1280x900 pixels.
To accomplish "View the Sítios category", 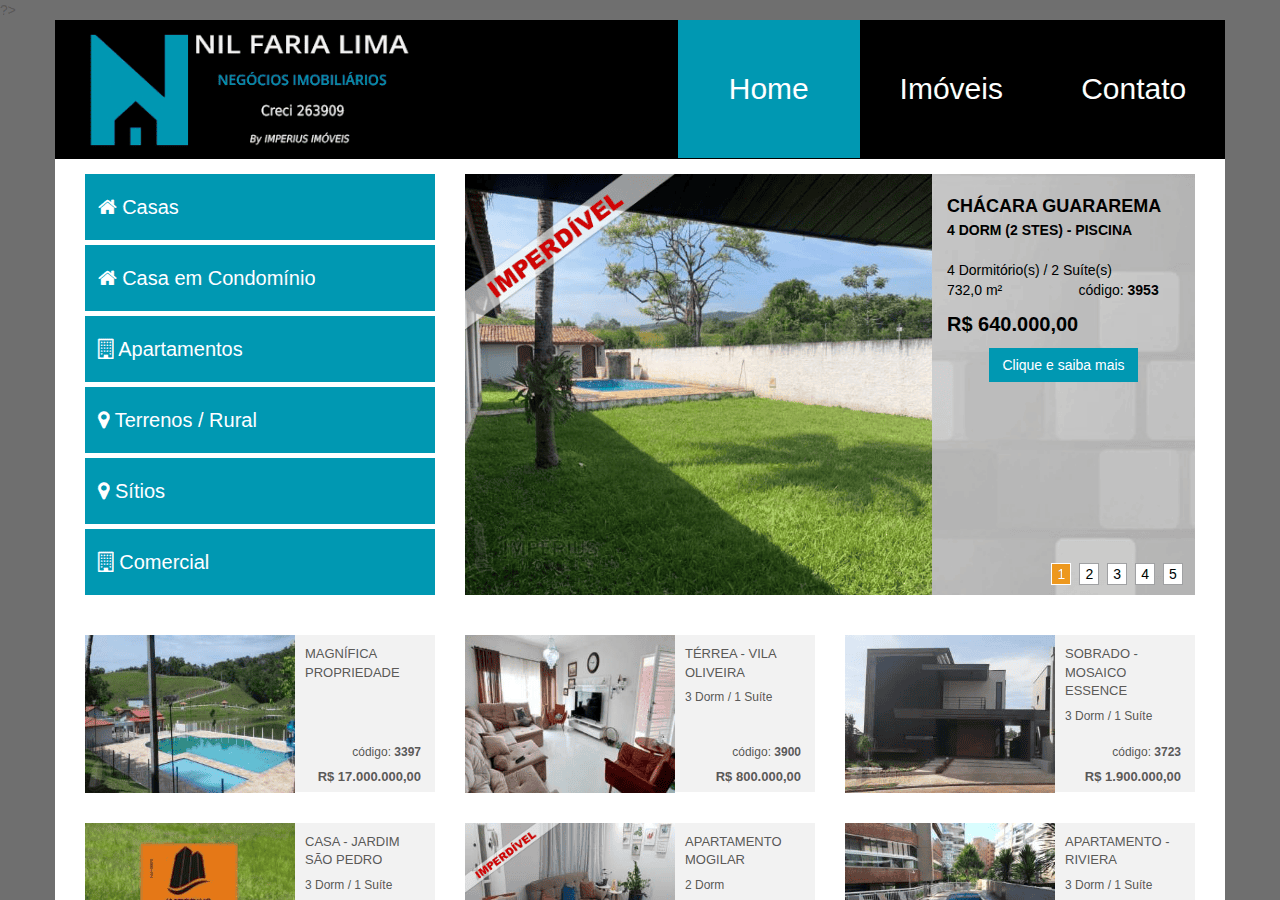I will pos(260,491).
